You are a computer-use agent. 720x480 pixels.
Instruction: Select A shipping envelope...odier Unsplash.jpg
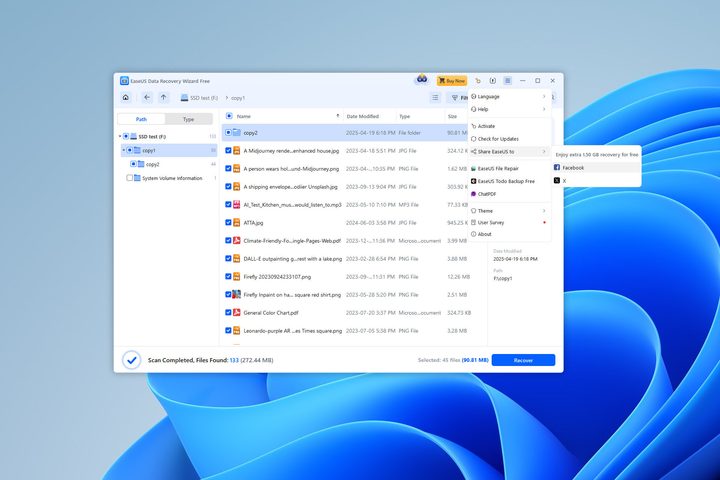click(290, 187)
